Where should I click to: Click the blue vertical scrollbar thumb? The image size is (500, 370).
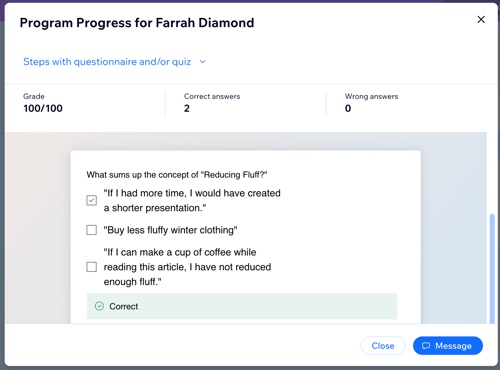492,268
